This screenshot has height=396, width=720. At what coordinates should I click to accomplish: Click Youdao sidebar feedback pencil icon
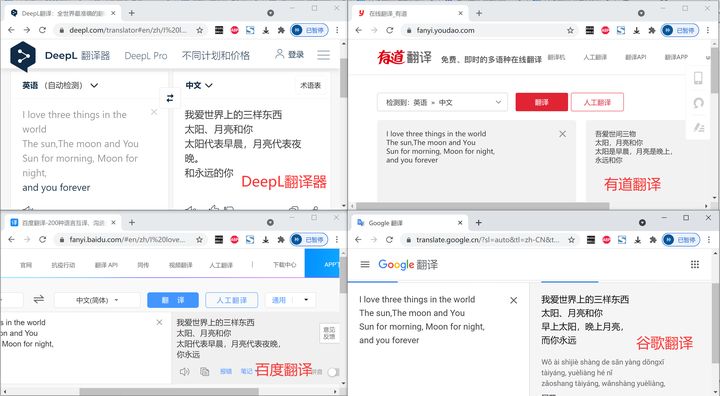698,127
